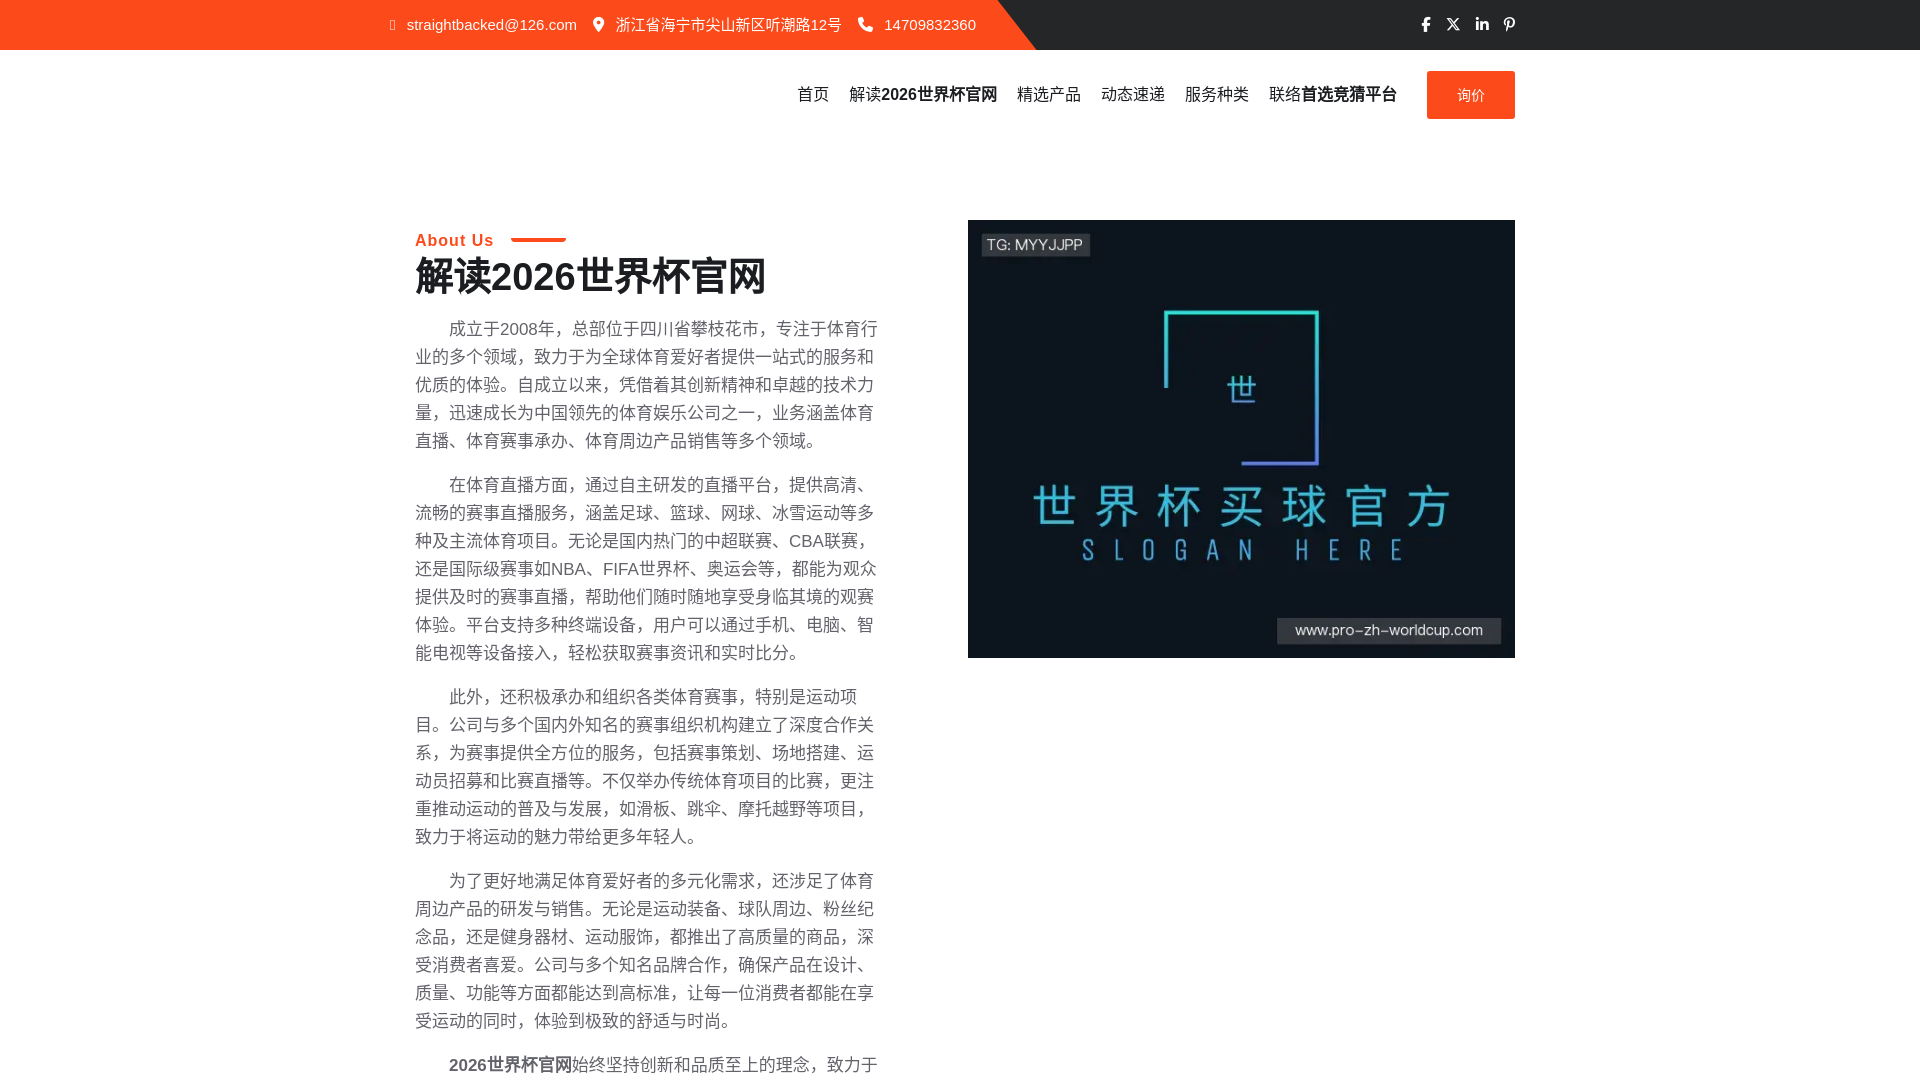Click the paragraph starting 为了更好地满足
1920x1080 pixels.
click(x=647, y=951)
